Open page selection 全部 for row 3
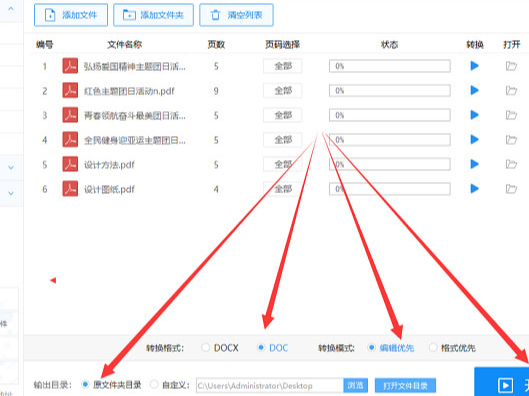The height and width of the screenshot is (396, 529). point(283,115)
